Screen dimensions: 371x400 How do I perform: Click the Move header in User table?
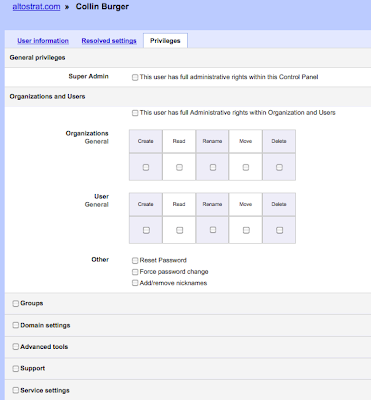pyautogui.click(x=246, y=204)
